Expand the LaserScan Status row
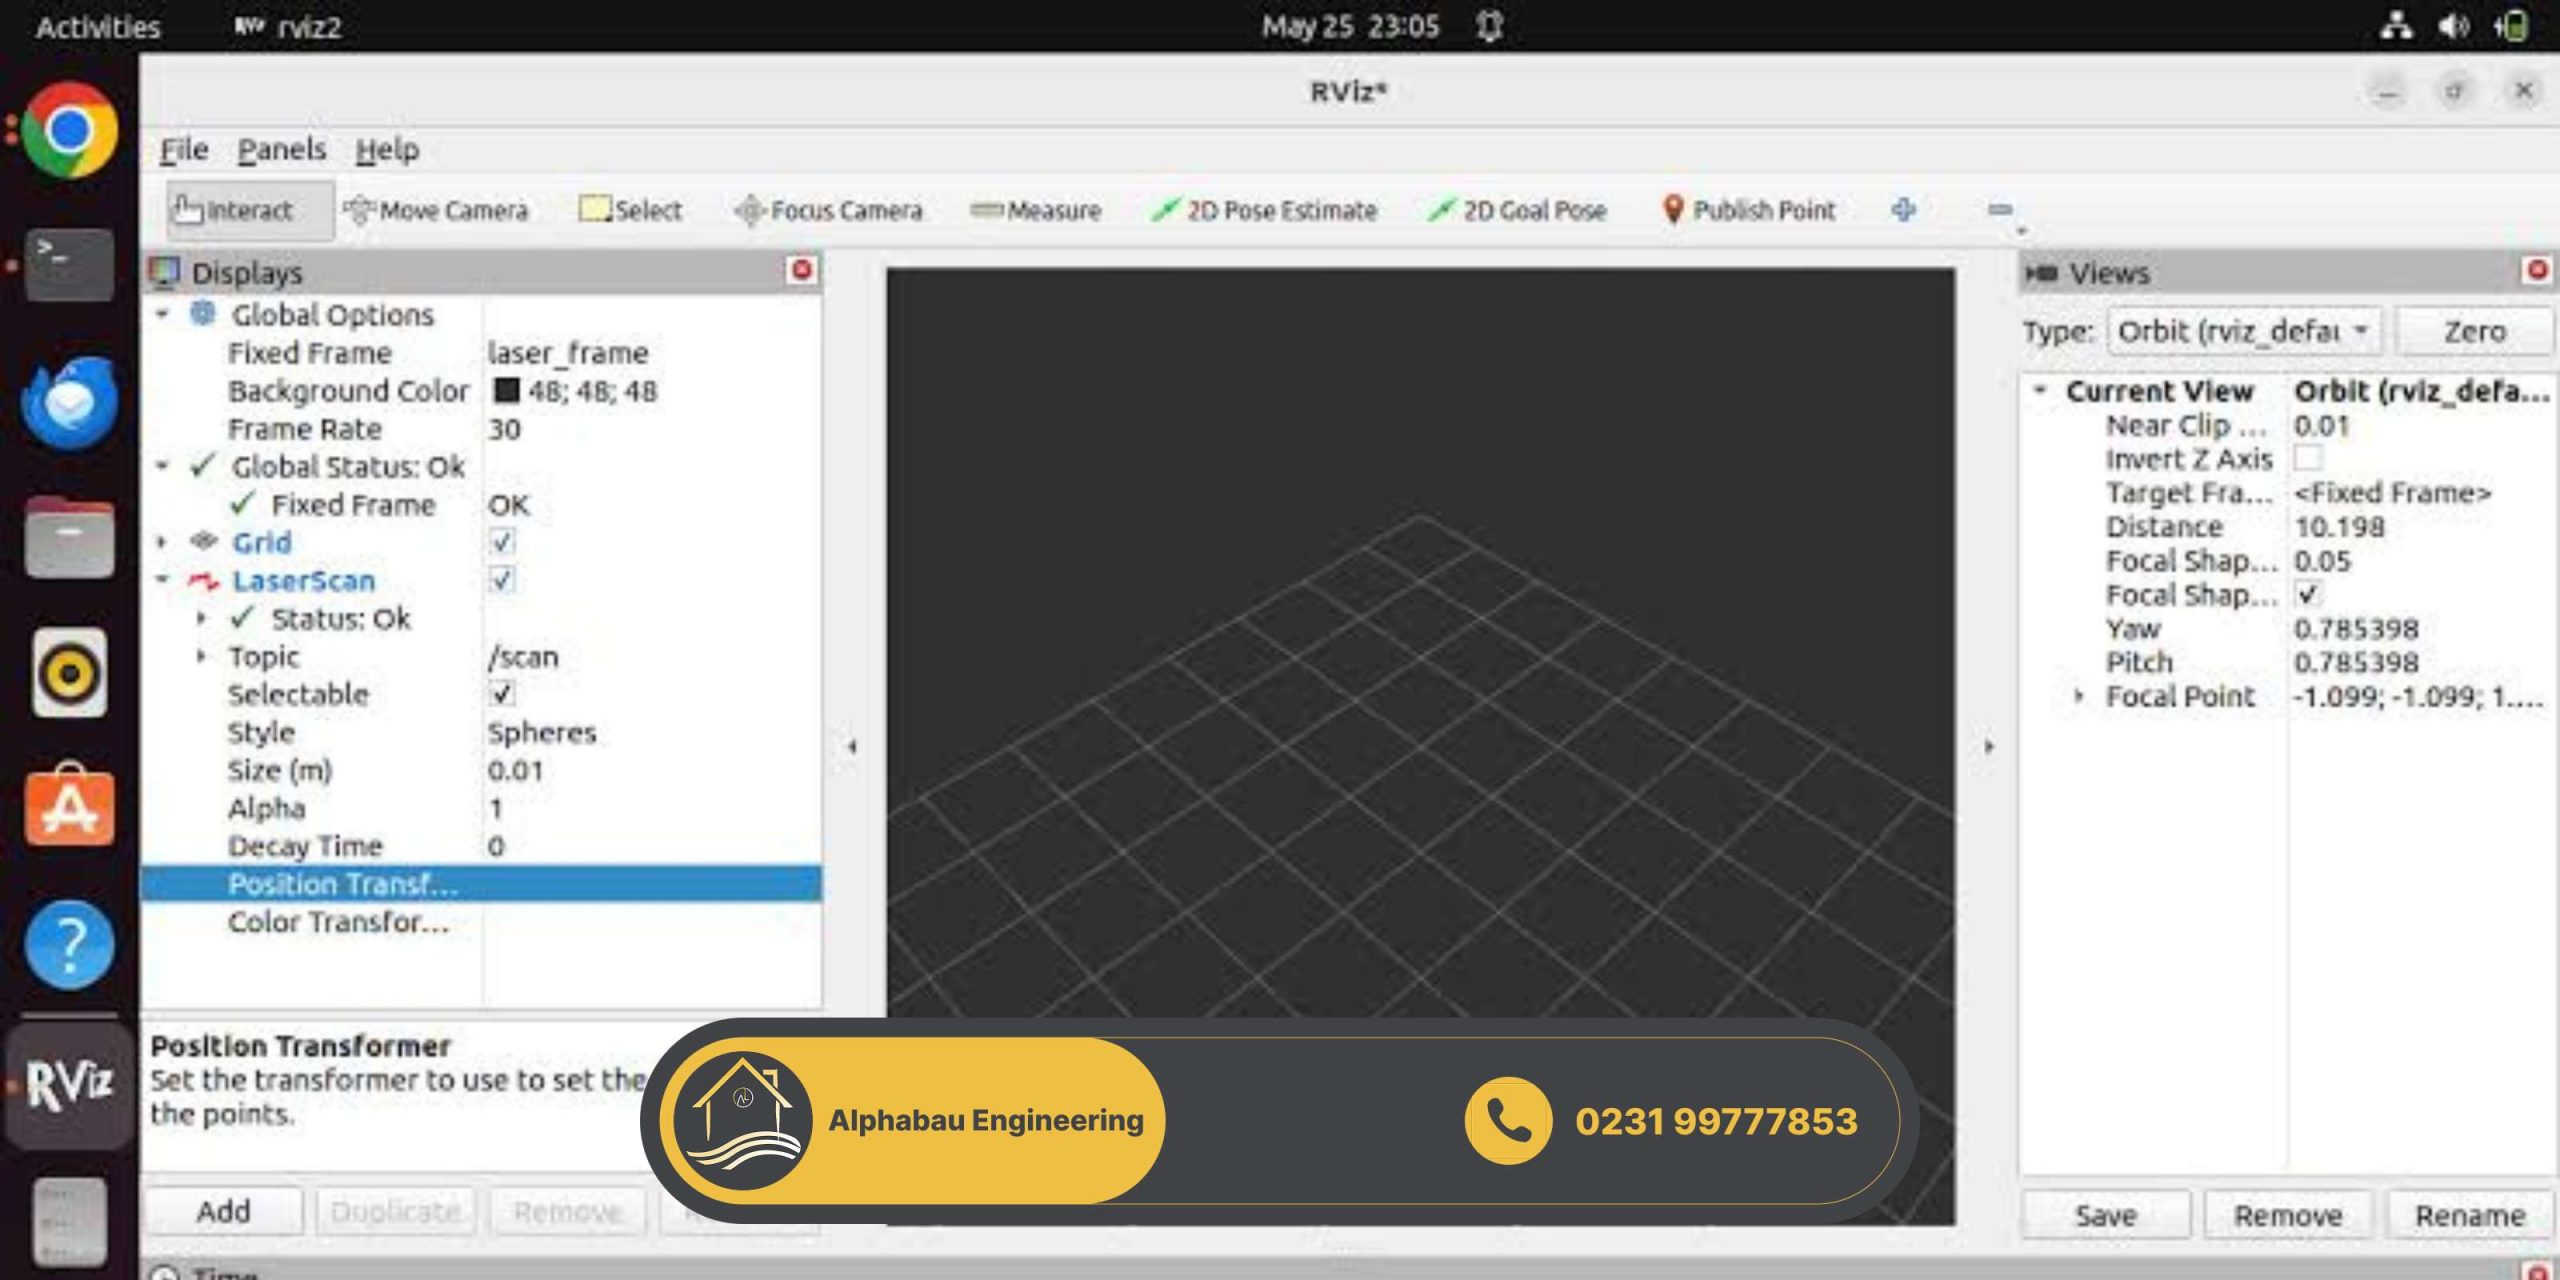Image resolution: width=2560 pixels, height=1280 pixels. 202,618
